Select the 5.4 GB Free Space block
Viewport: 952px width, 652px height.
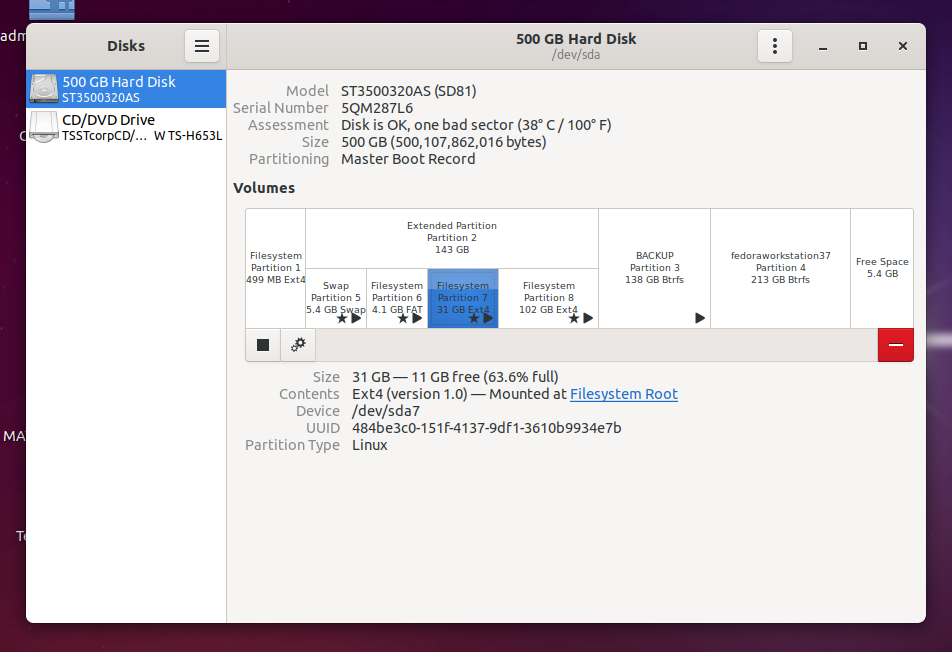point(882,268)
